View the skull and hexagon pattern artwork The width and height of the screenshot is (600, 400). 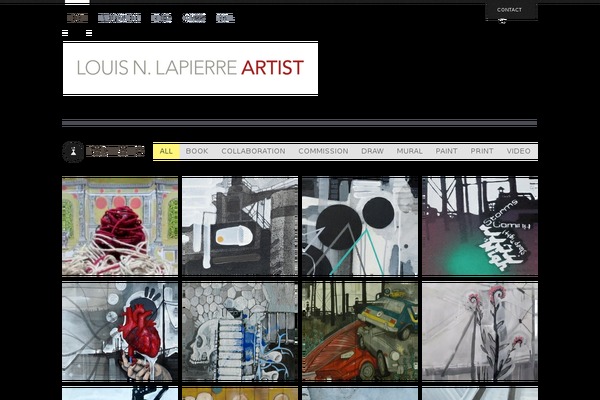(x=240, y=331)
